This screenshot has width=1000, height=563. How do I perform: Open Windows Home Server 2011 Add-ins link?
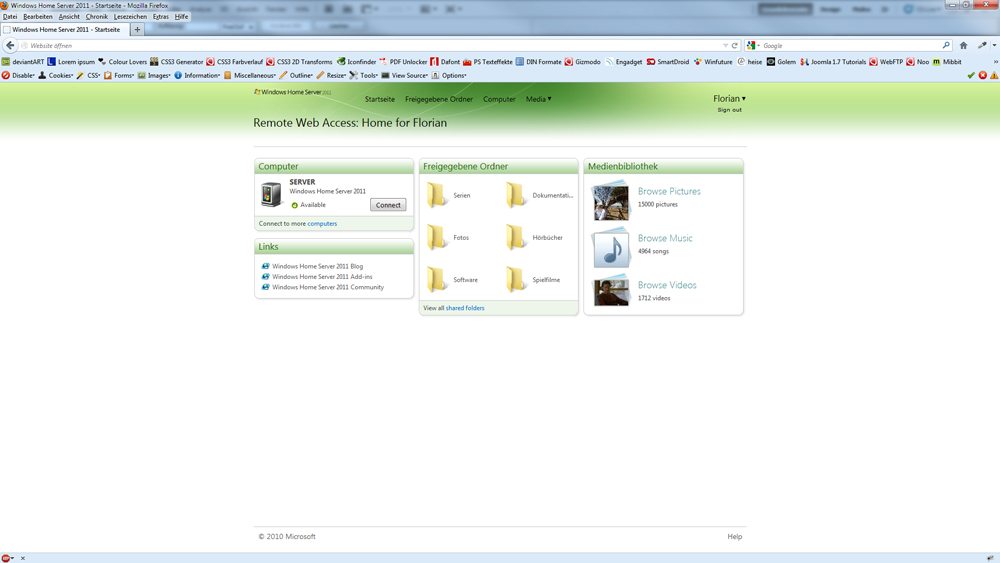coord(322,277)
